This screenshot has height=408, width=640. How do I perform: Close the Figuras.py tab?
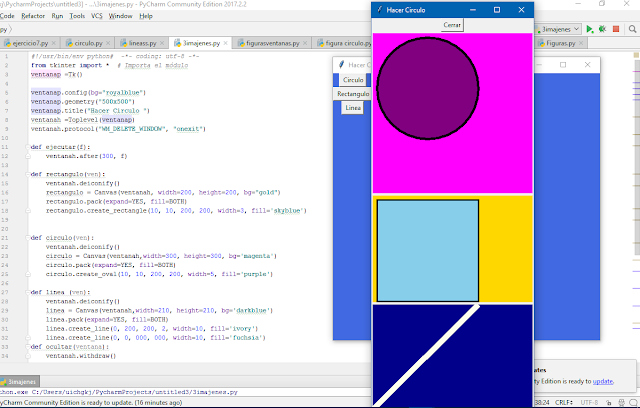(581, 43)
